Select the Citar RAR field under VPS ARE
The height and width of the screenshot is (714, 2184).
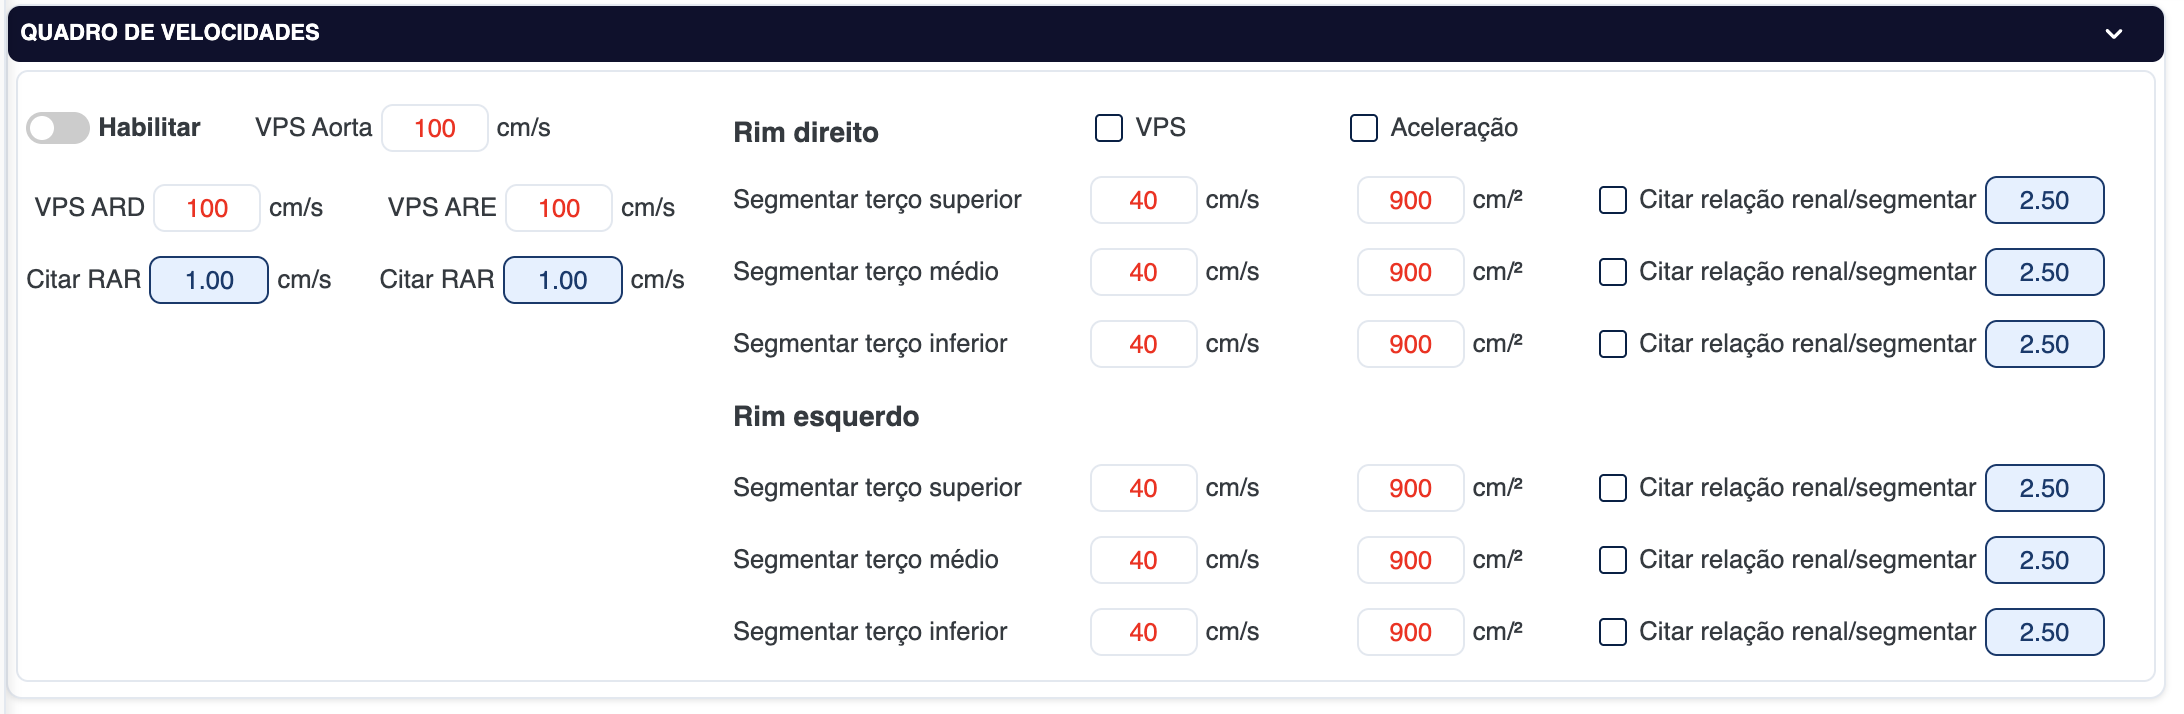tap(562, 280)
